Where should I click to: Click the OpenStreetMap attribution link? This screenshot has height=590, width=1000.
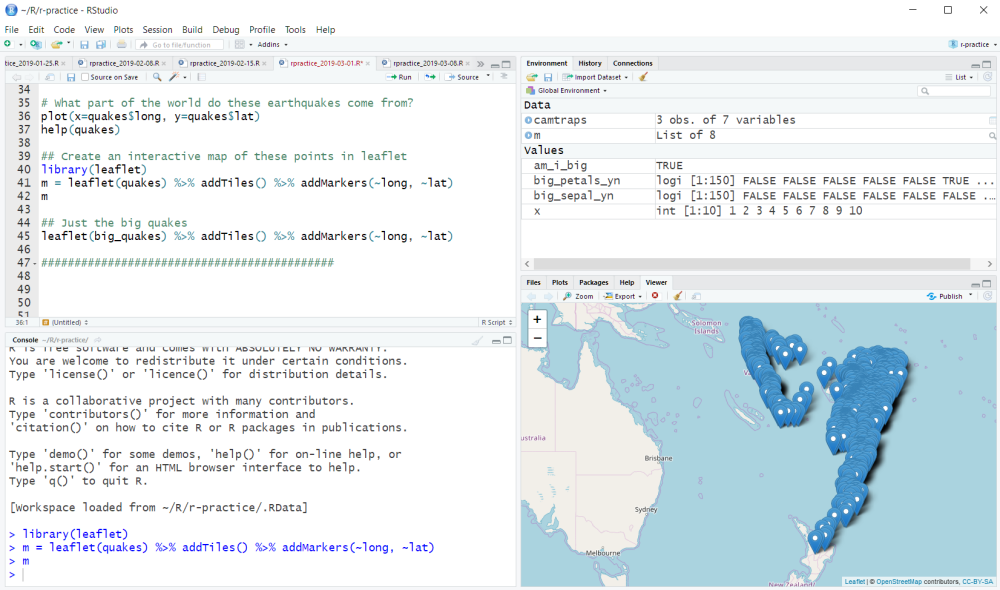click(x=899, y=582)
